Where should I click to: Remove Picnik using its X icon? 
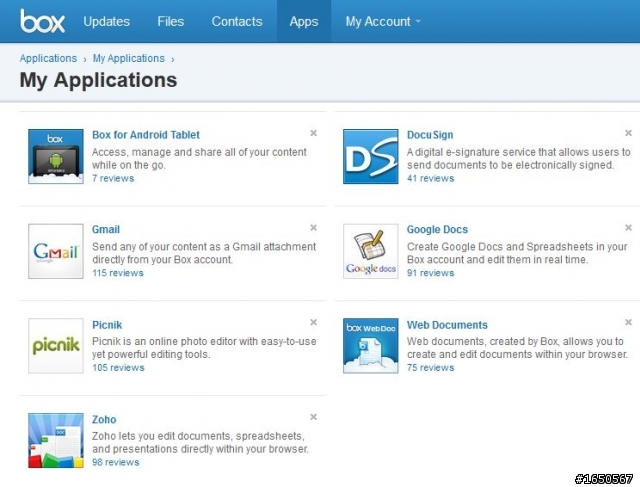coord(313,322)
